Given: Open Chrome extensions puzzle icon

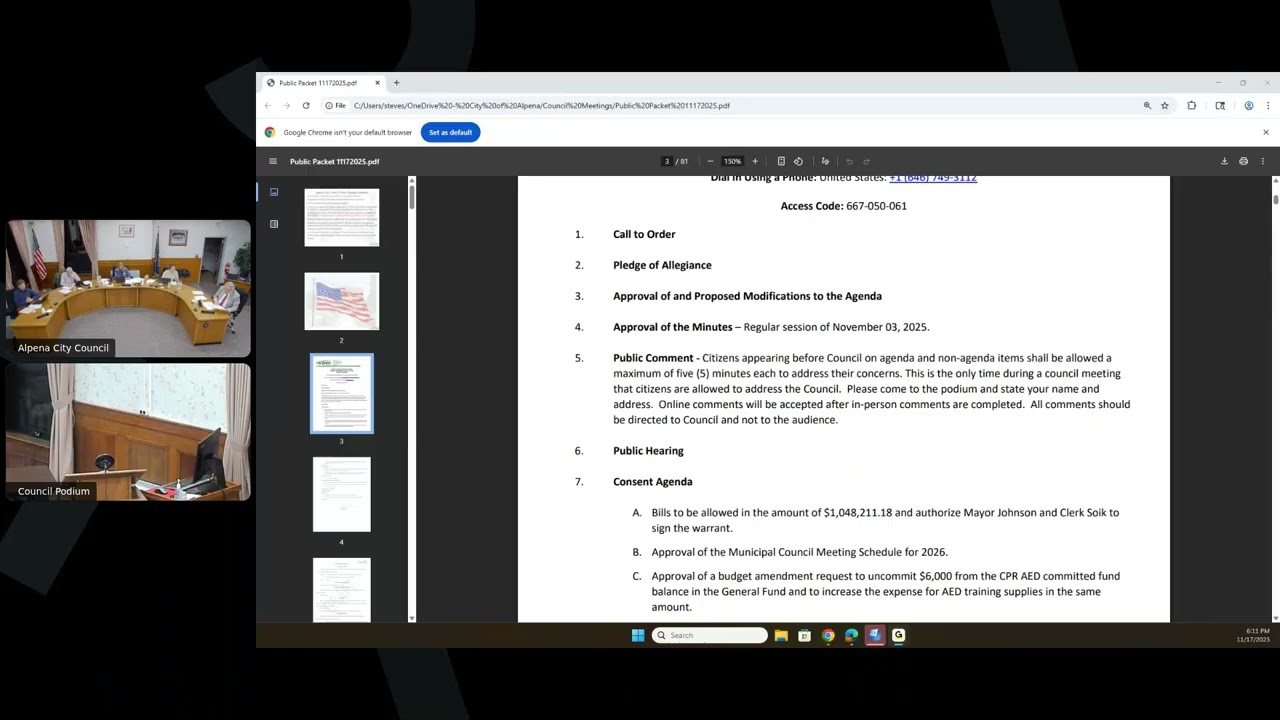Looking at the screenshot, I should click(x=1192, y=105).
